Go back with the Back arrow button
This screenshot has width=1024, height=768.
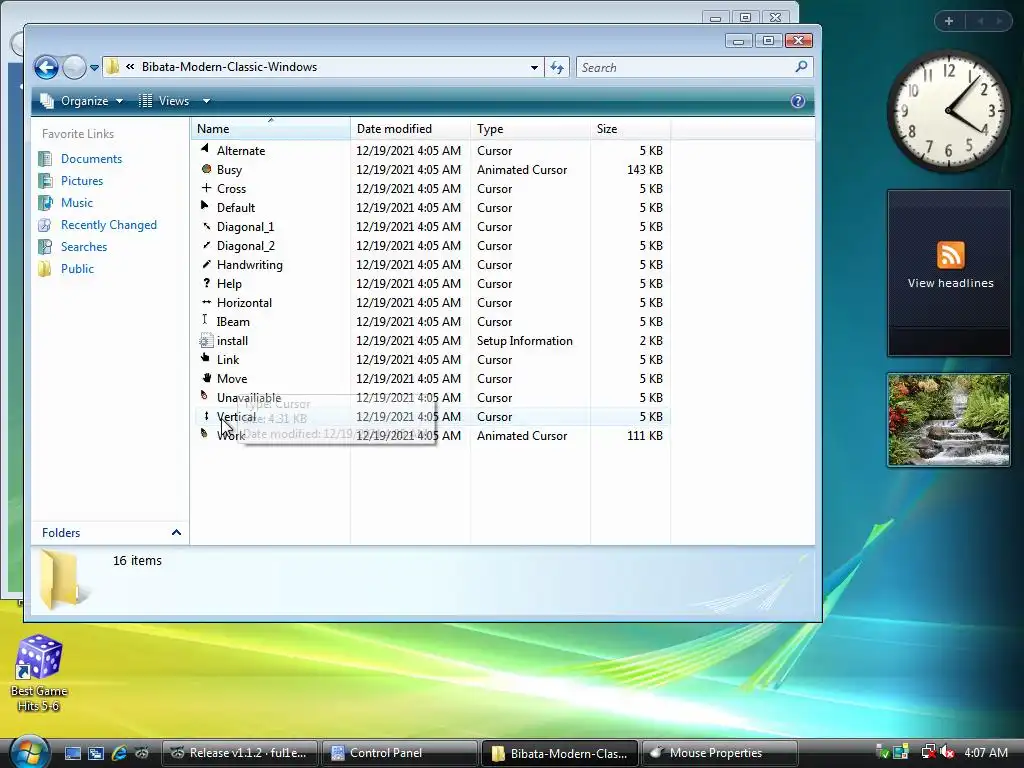coord(46,67)
